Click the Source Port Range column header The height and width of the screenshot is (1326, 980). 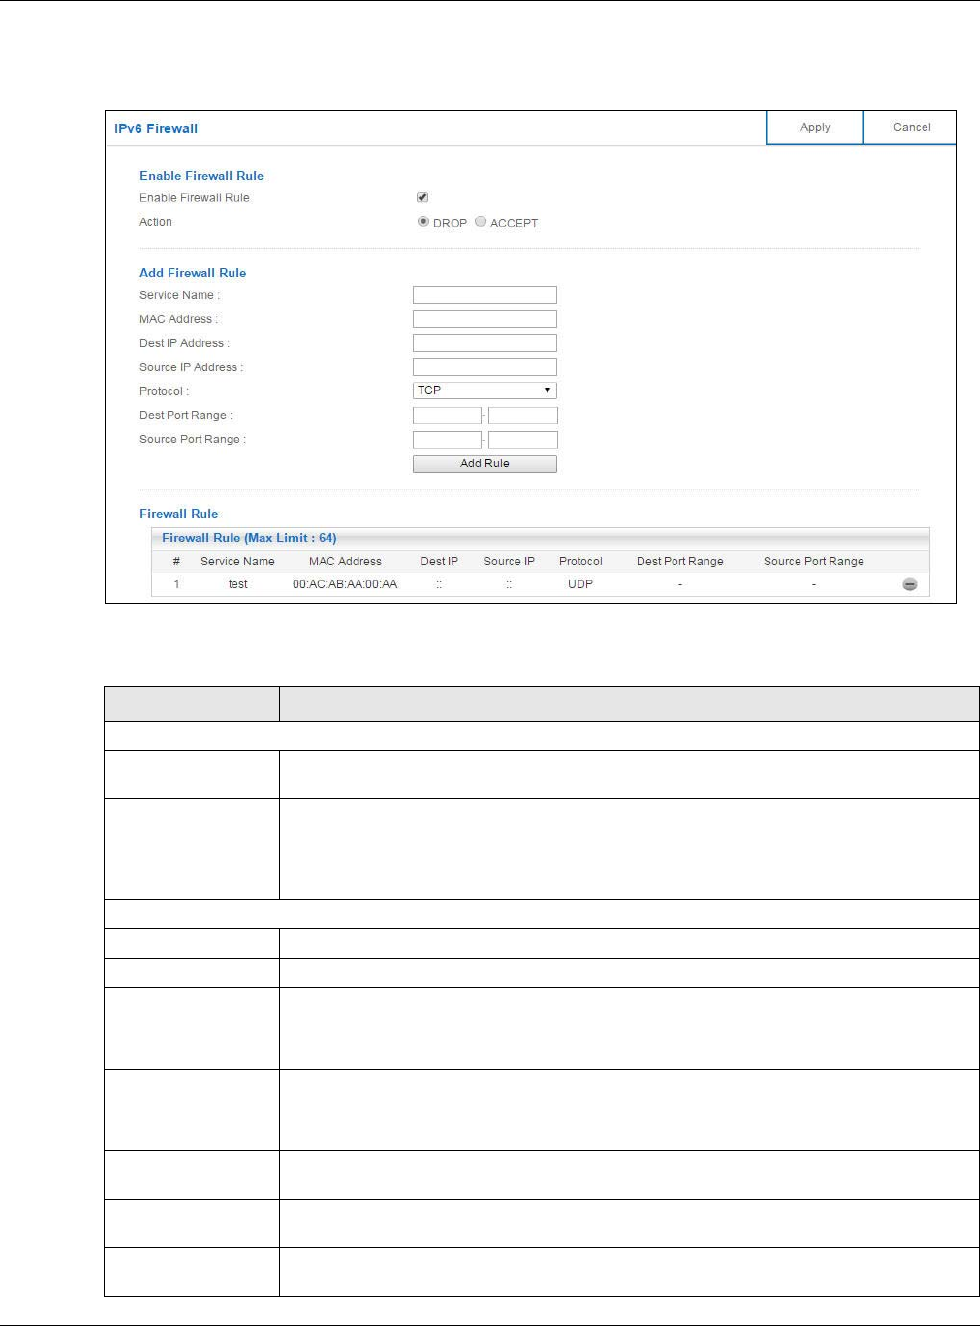tap(814, 561)
